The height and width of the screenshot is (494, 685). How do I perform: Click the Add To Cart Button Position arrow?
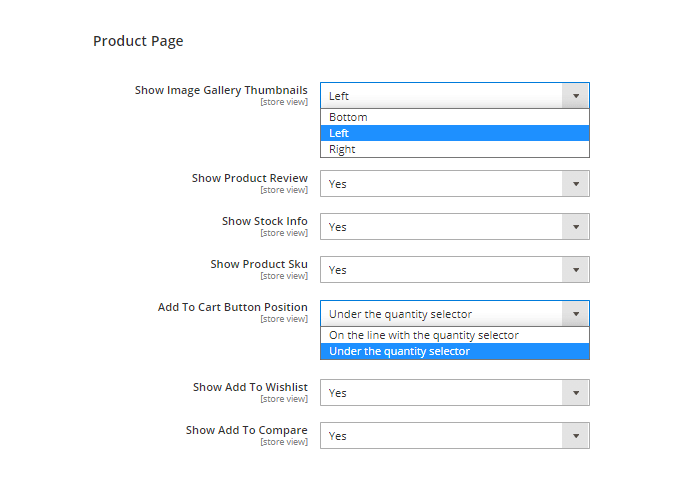[575, 314]
